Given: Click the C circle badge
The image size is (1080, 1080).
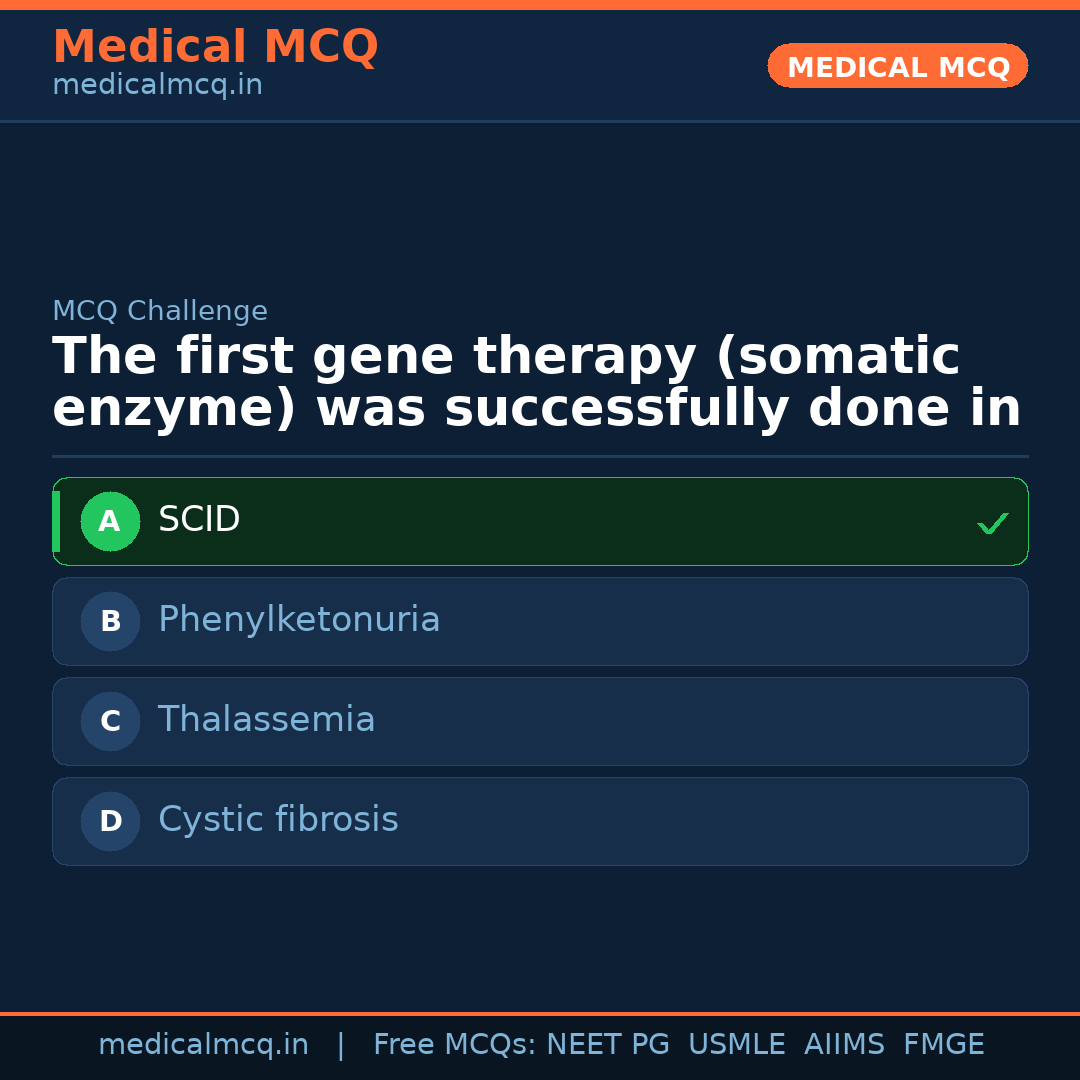Looking at the screenshot, I should [x=110, y=721].
